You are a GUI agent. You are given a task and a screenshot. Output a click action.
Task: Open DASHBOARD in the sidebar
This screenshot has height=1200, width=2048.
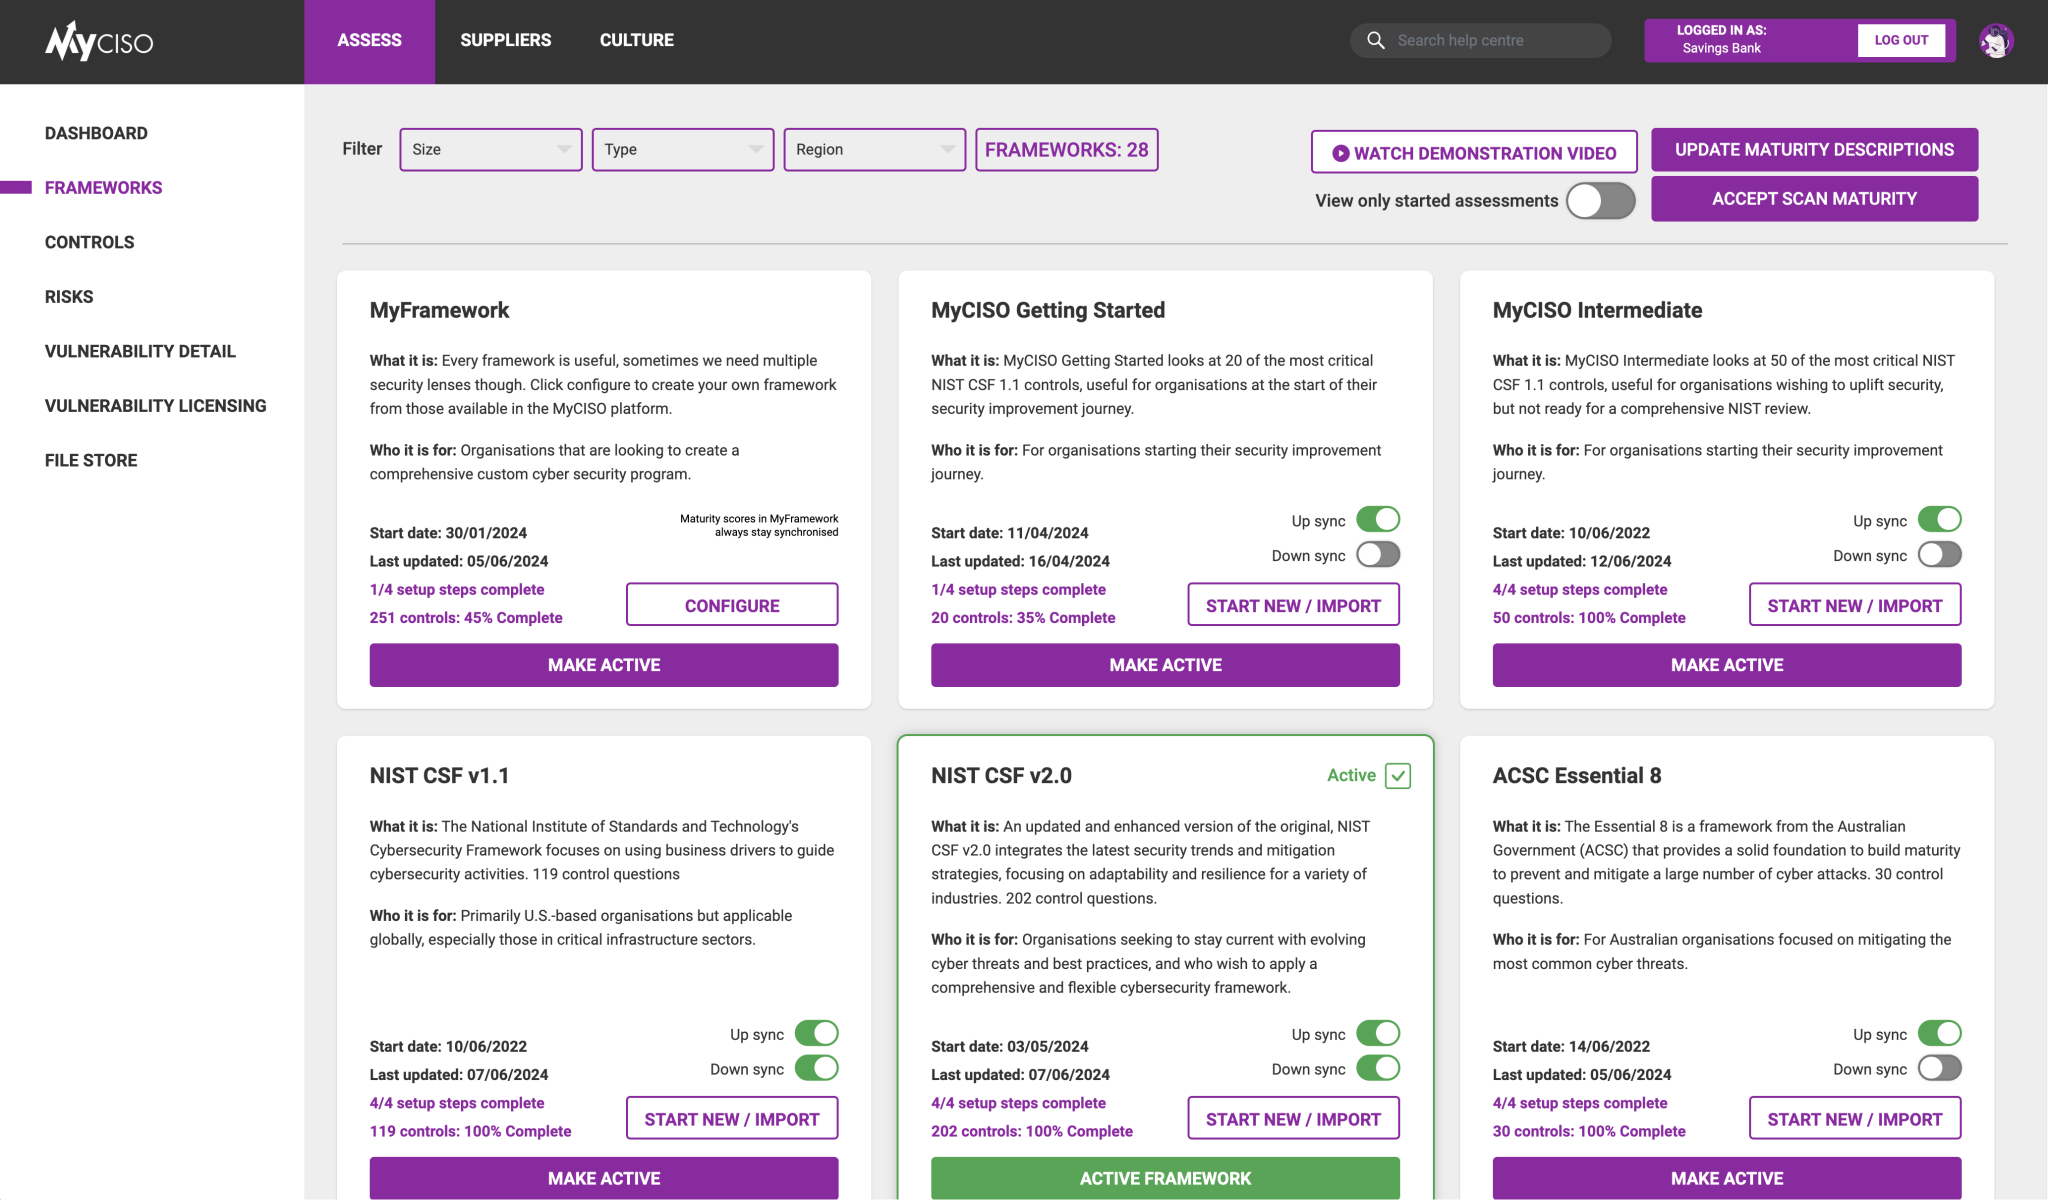coord(96,133)
